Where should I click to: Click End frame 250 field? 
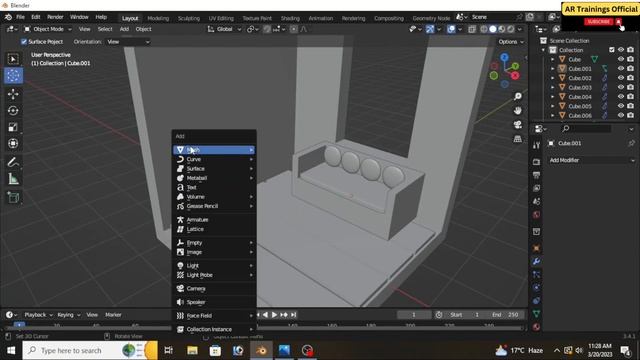(505, 315)
